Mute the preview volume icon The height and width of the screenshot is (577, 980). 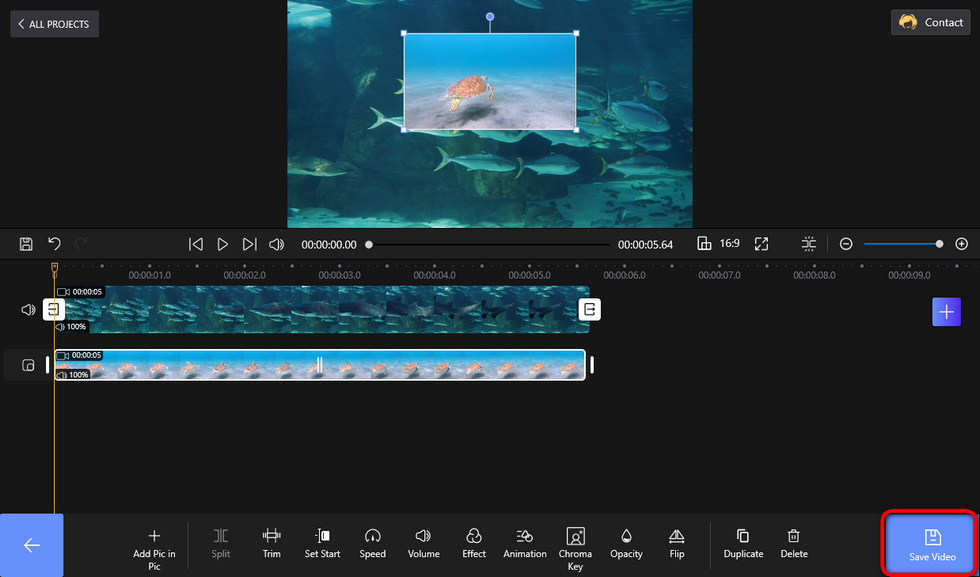[276, 244]
